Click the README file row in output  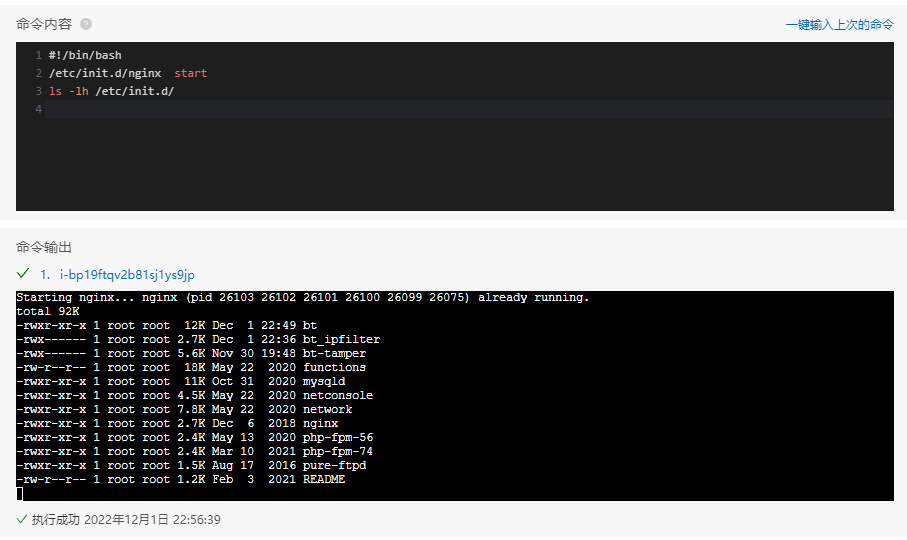click(180, 479)
